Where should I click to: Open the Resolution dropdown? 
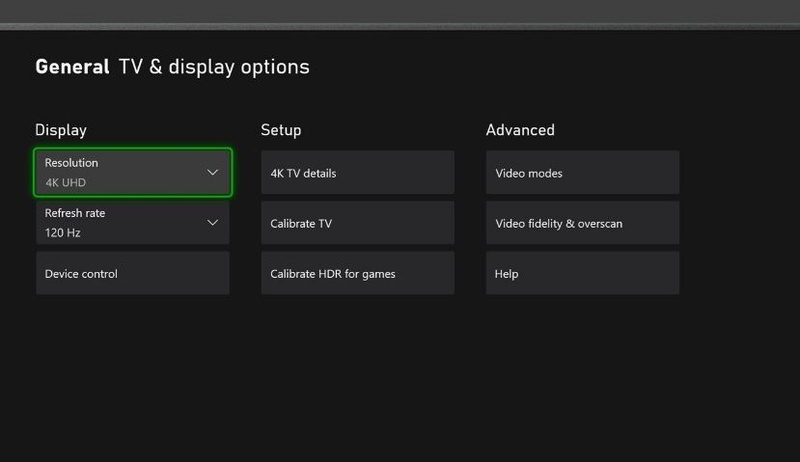click(x=133, y=173)
